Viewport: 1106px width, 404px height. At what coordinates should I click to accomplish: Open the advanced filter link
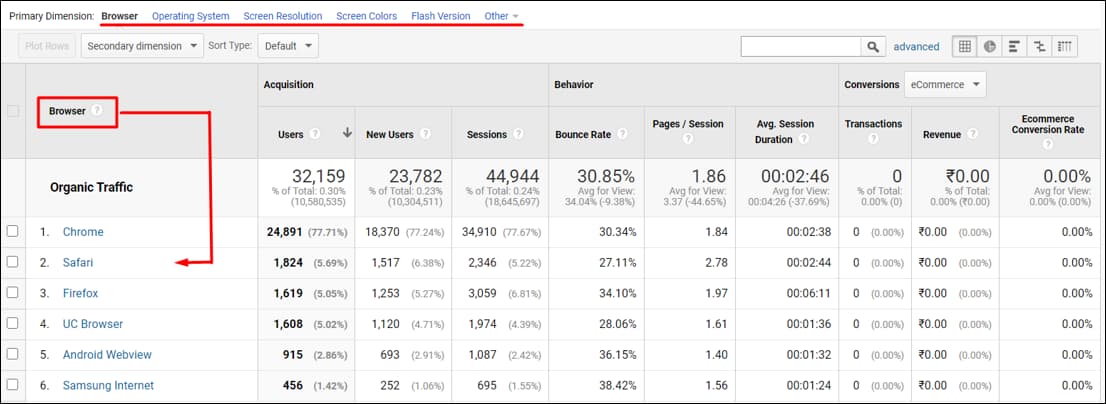[916, 47]
